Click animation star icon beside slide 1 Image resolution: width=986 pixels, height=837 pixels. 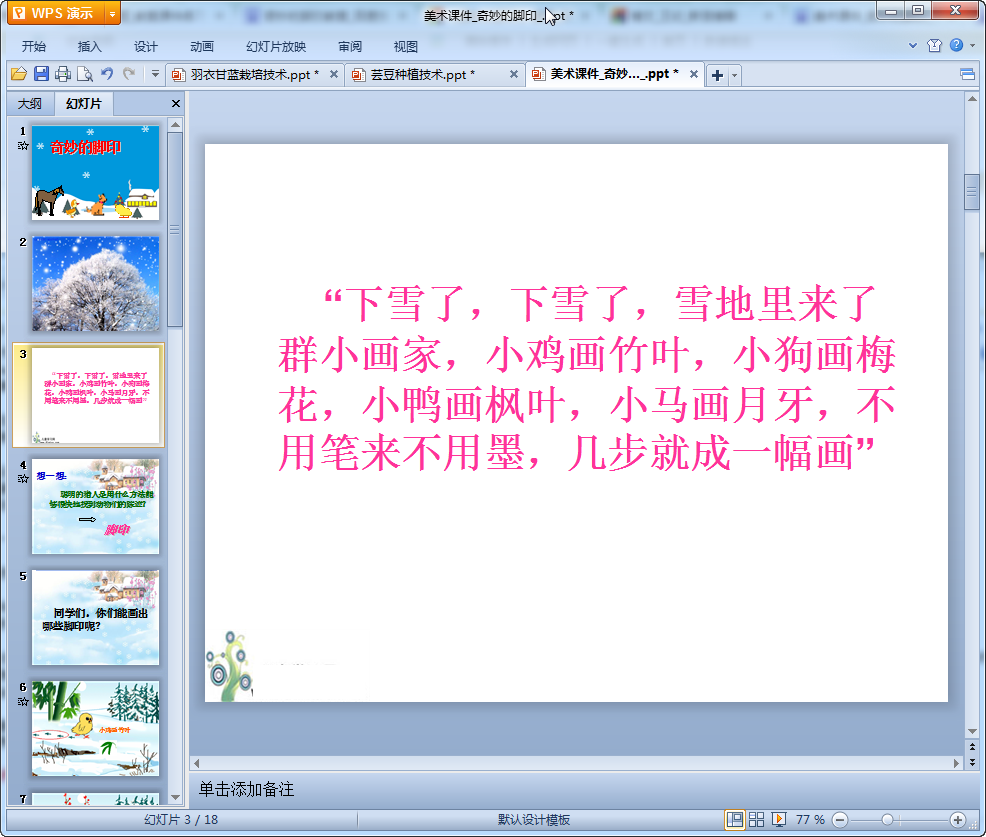click(23, 146)
